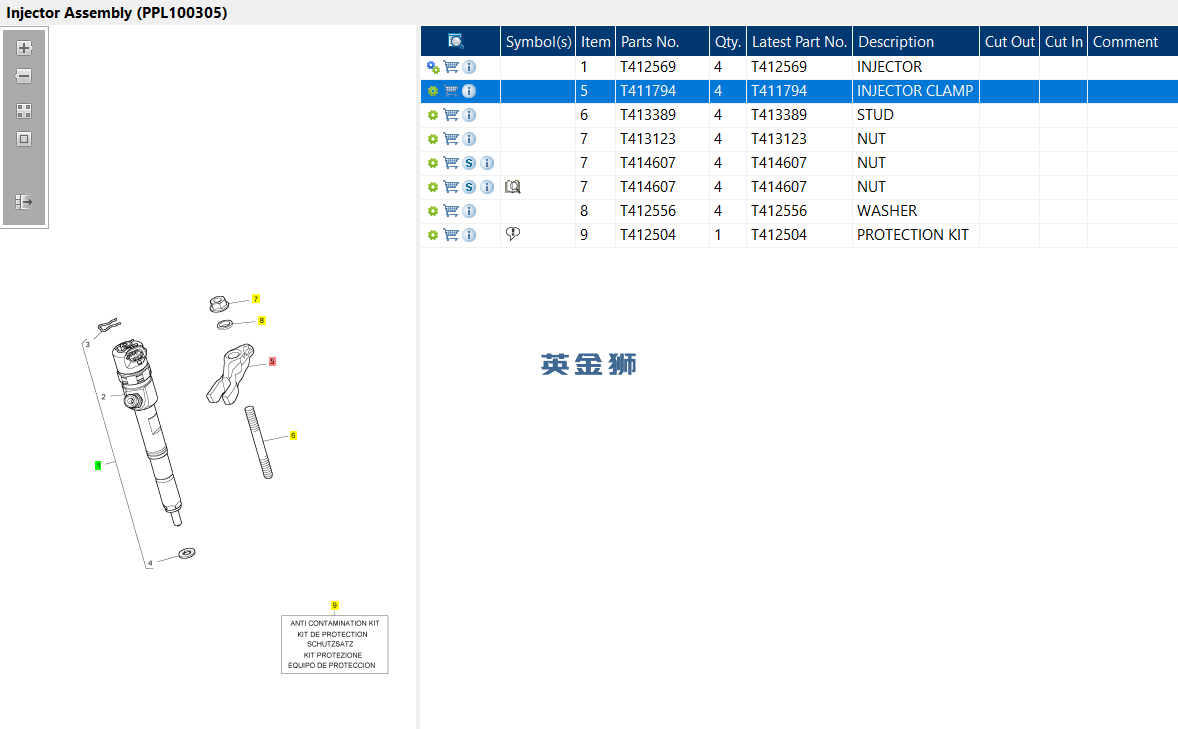Add INJECTOR CLAMP to cart
This screenshot has width=1178, height=729.
(x=451, y=91)
